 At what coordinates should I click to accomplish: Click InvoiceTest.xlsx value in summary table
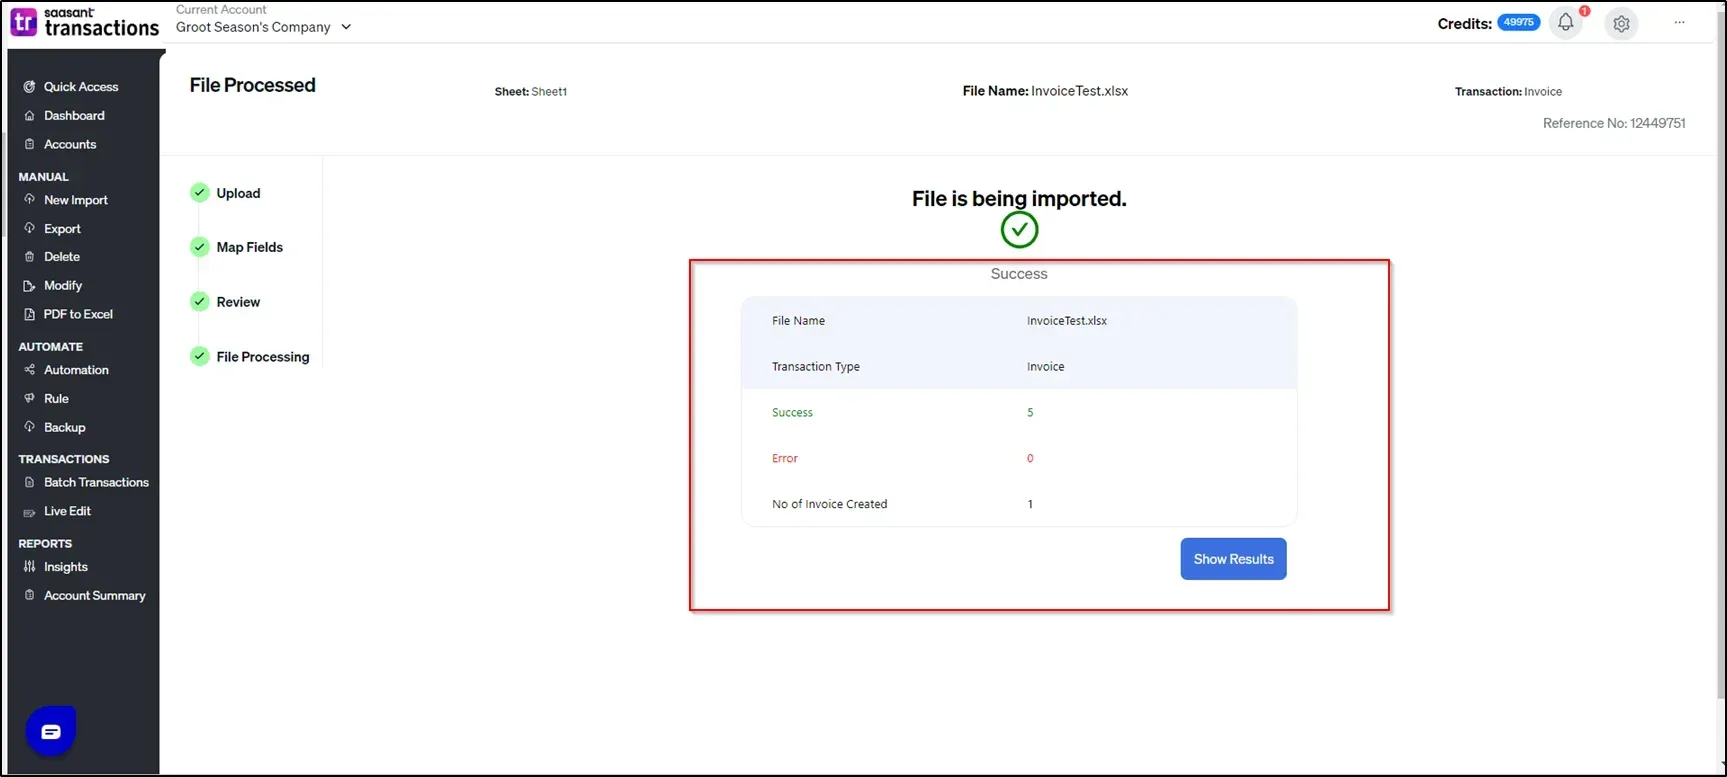[x=1067, y=321]
